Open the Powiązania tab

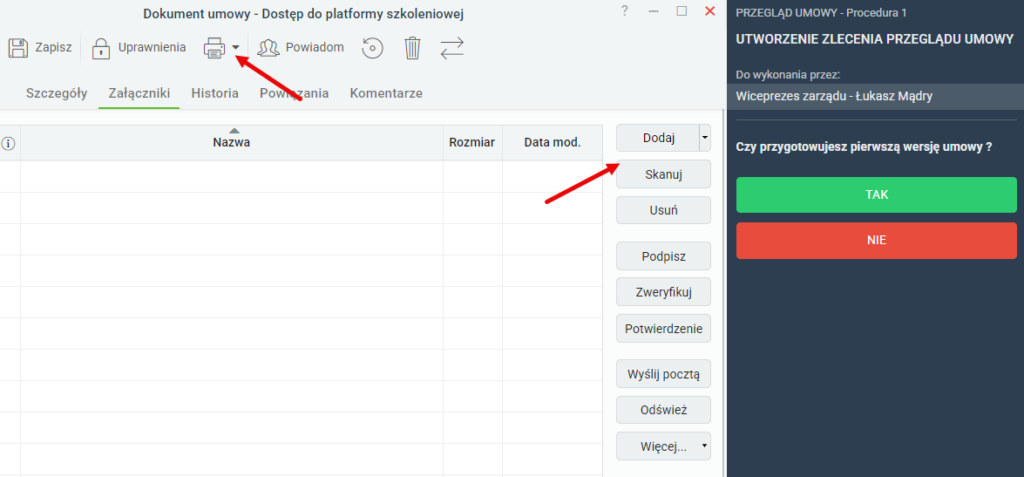point(294,93)
